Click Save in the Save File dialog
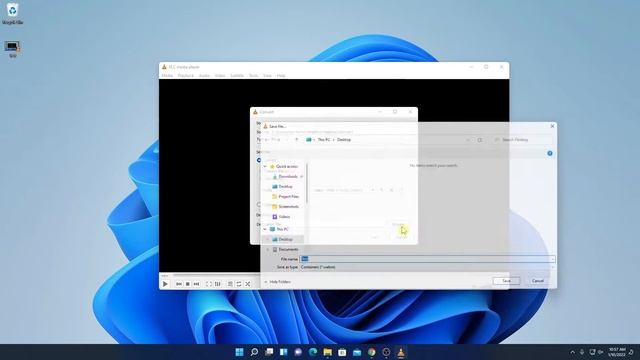 point(506,281)
